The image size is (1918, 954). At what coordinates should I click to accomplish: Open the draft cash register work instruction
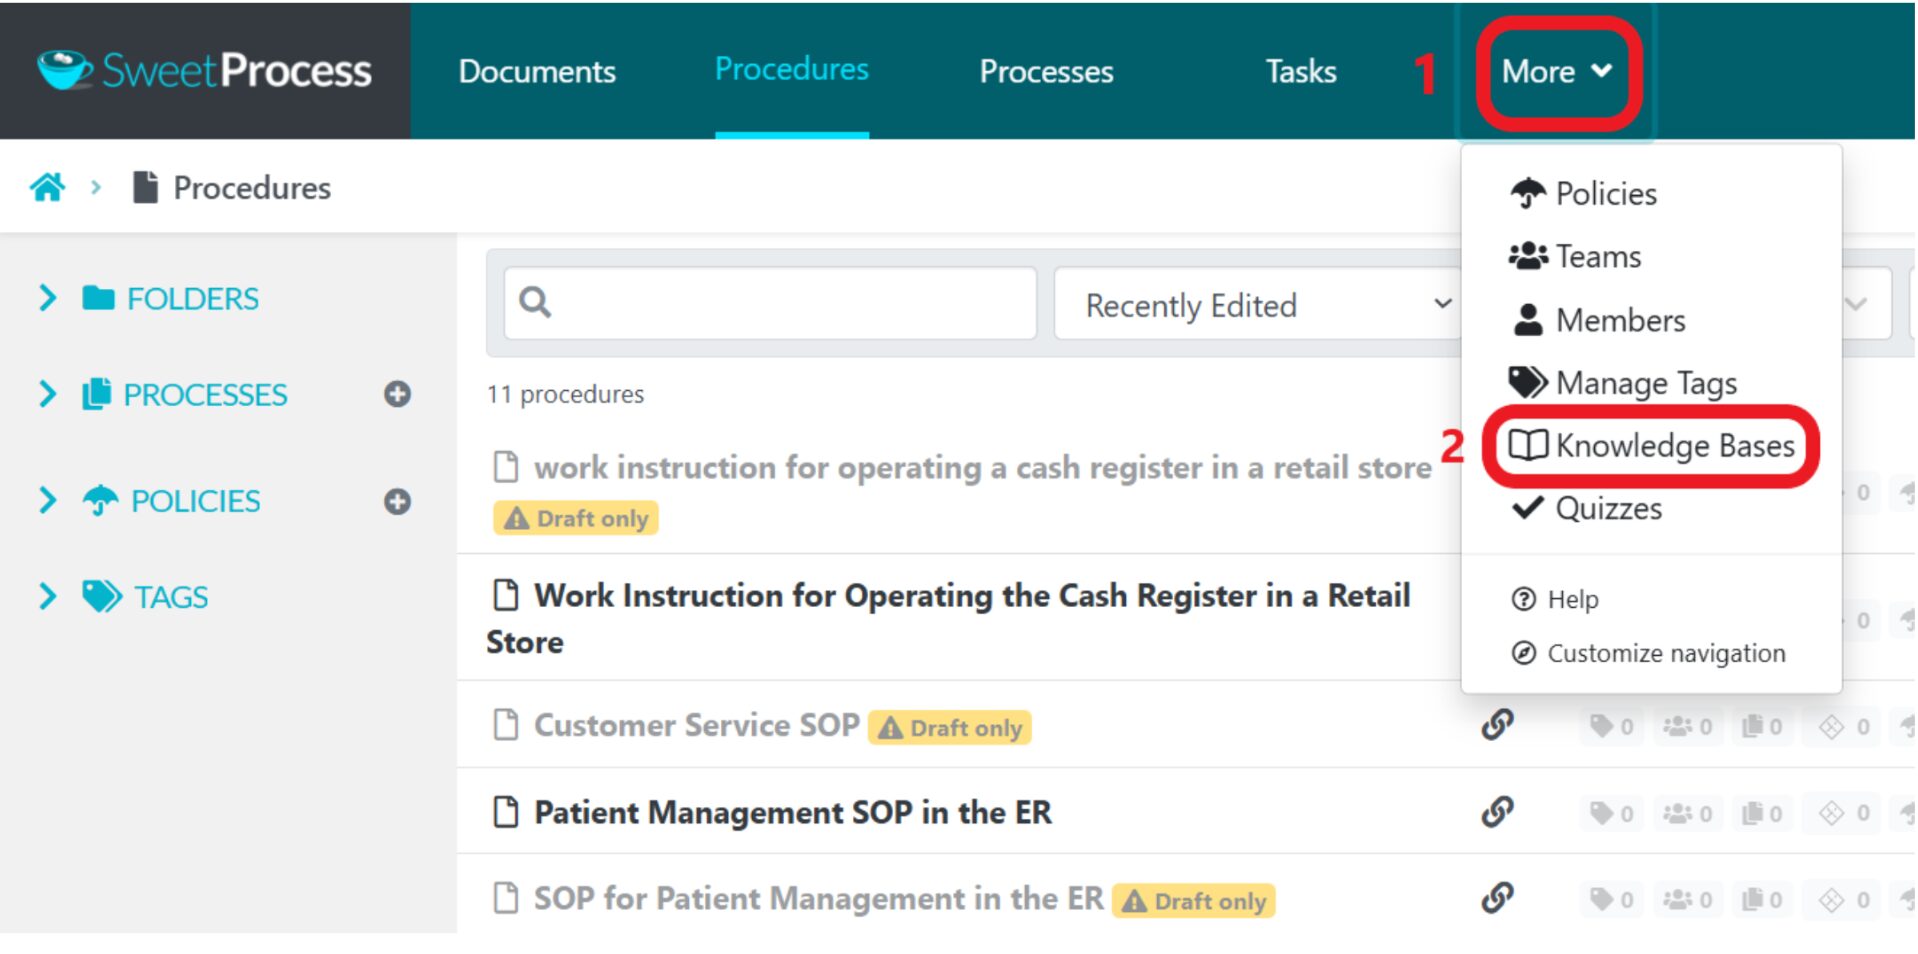click(983, 467)
